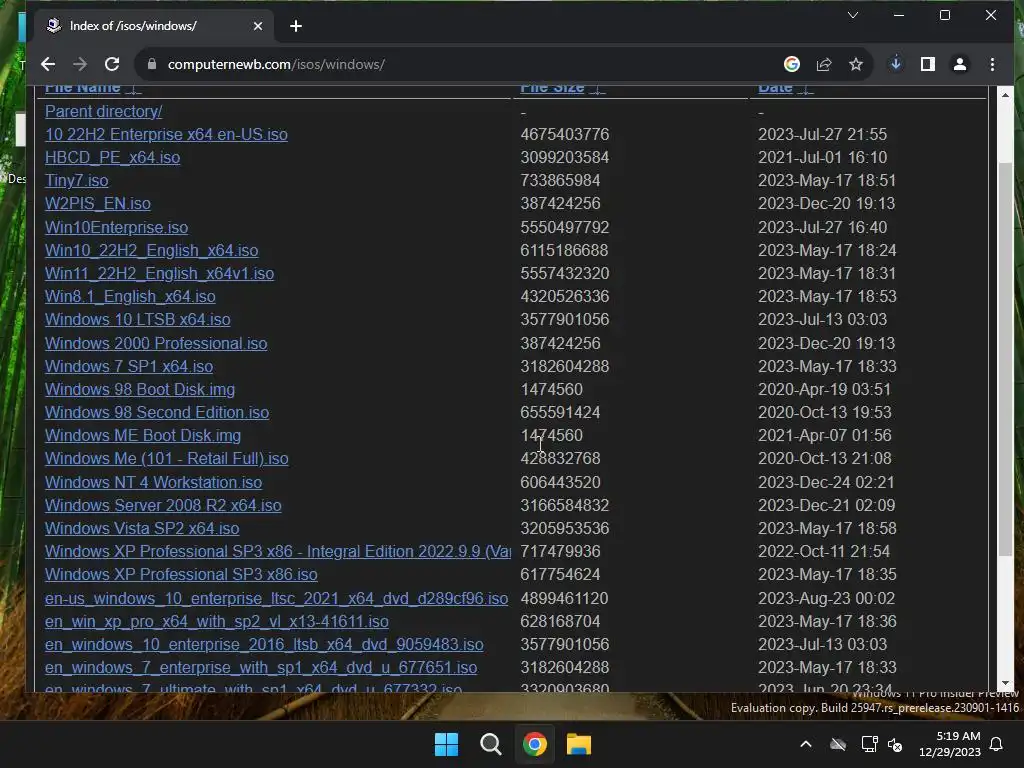Download Win11_22H2_English_x64v1.iso
The width and height of the screenshot is (1024, 768).
click(x=159, y=273)
